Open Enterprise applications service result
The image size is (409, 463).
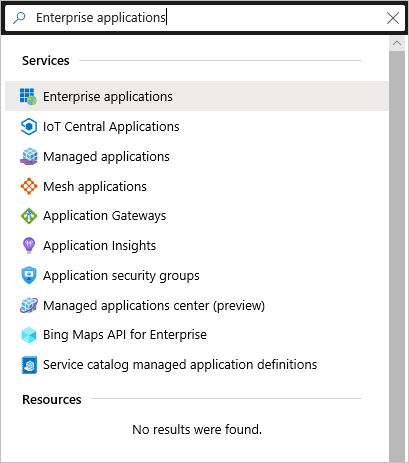[197, 97]
